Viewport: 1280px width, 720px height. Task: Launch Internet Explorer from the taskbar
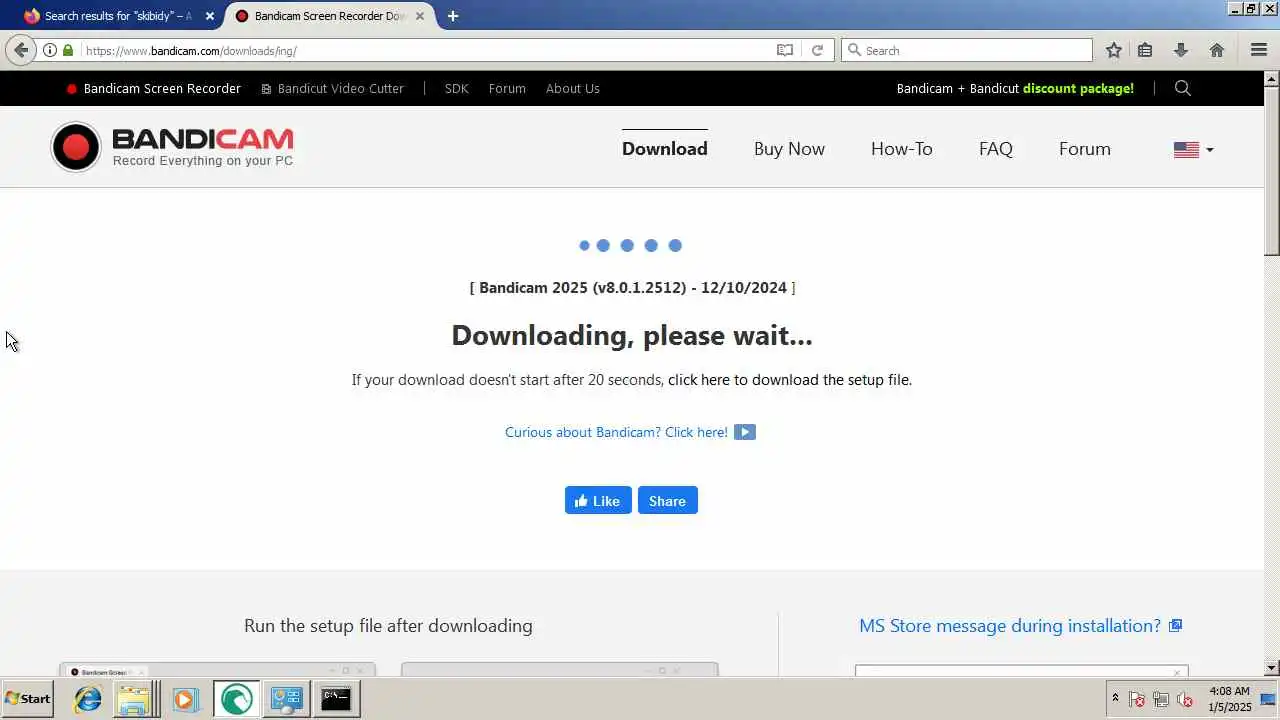pos(88,699)
